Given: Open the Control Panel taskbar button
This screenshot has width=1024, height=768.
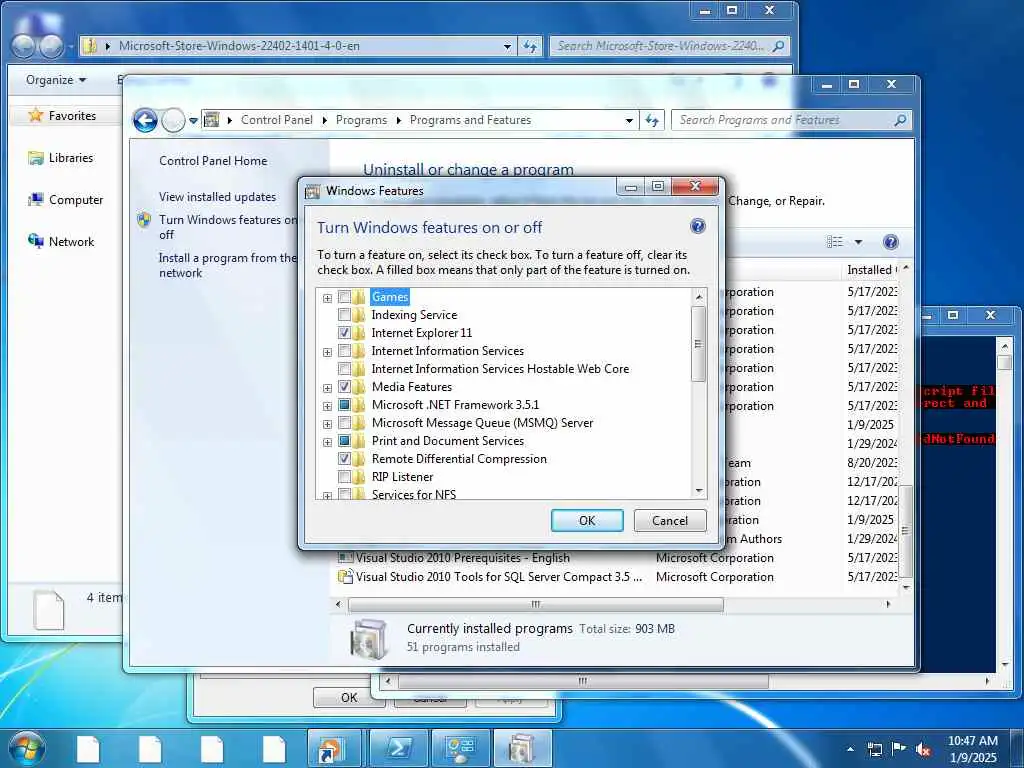Looking at the screenshot, I should 460,748.
